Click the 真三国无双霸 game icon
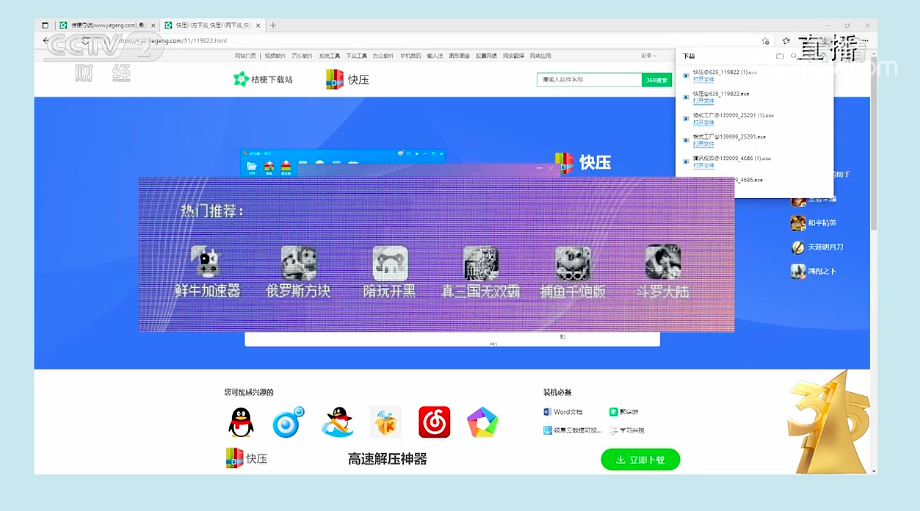 [480, 264]
